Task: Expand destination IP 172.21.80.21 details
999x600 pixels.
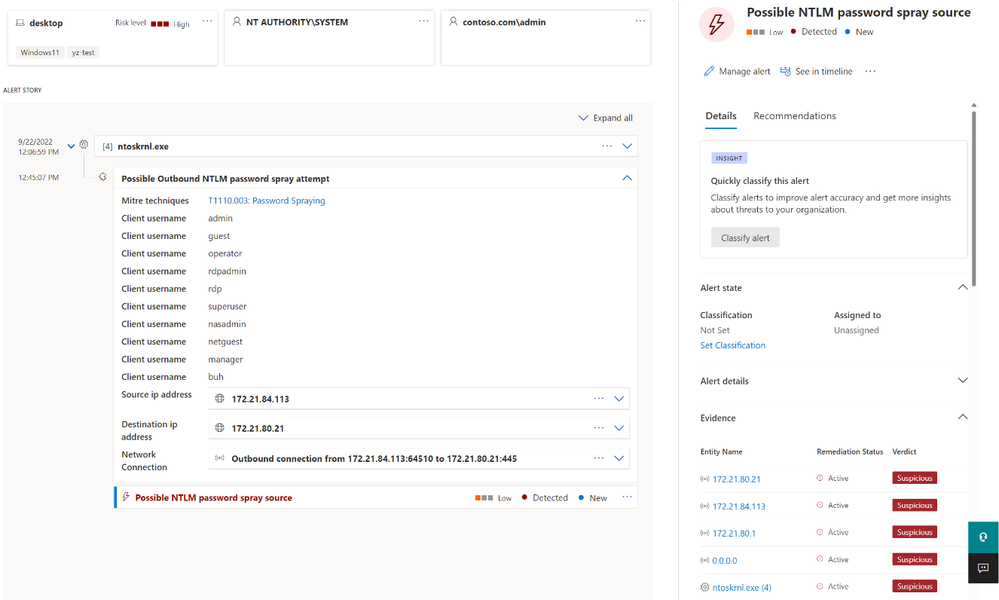Action: click(619, 428)
